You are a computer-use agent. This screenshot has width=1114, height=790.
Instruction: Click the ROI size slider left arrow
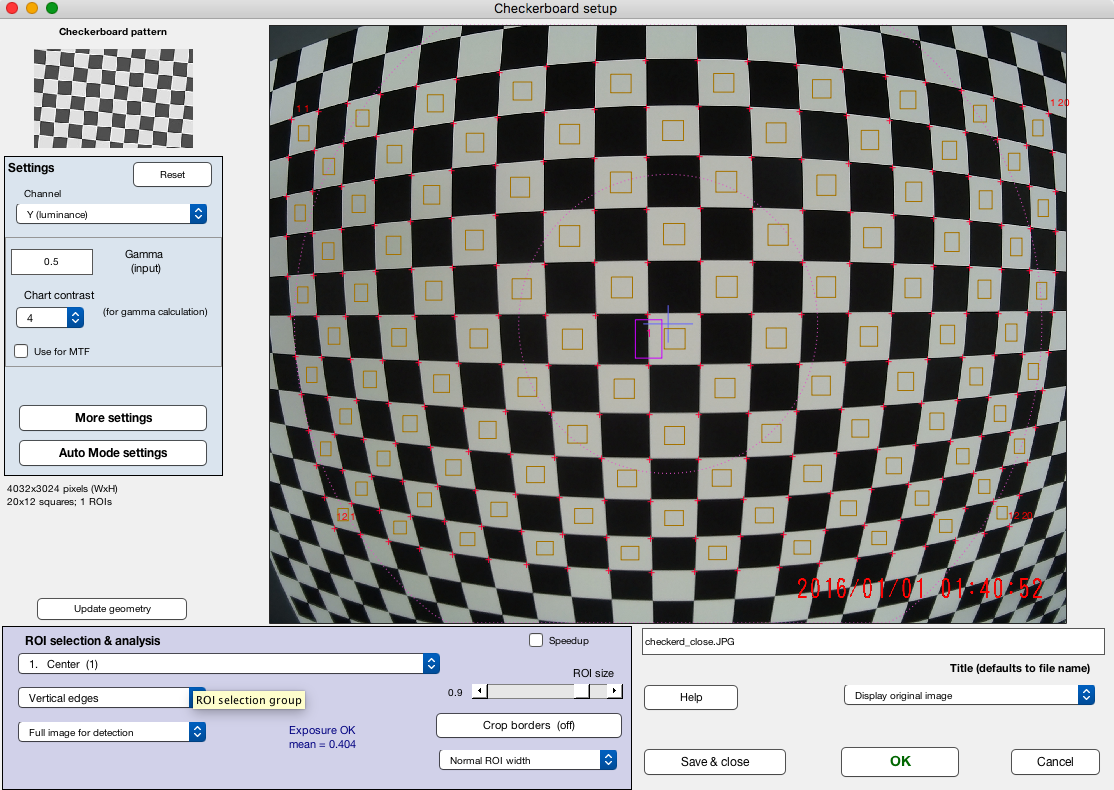[480, 691]
